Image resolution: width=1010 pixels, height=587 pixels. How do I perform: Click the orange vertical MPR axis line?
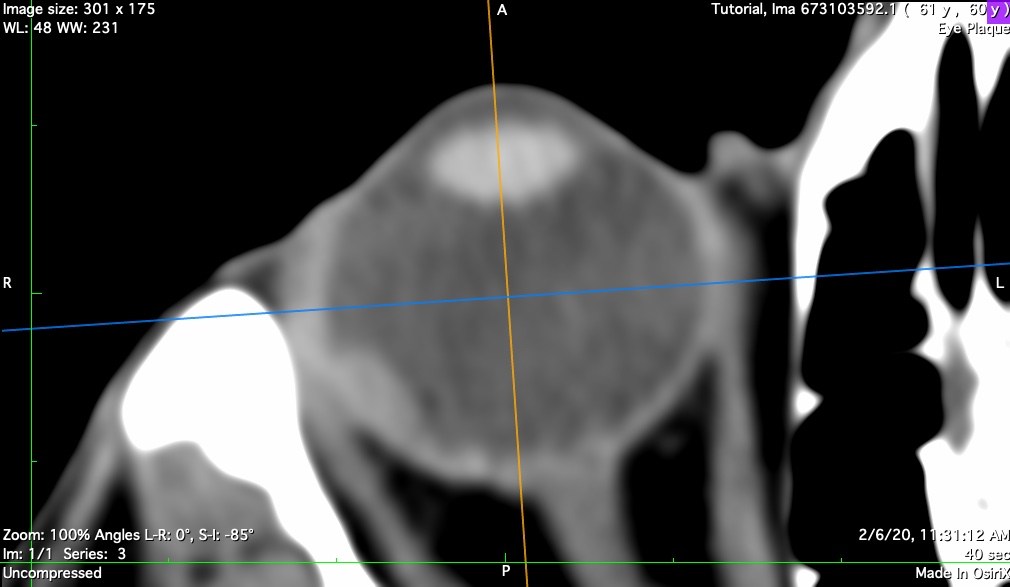tap(499, 150)
